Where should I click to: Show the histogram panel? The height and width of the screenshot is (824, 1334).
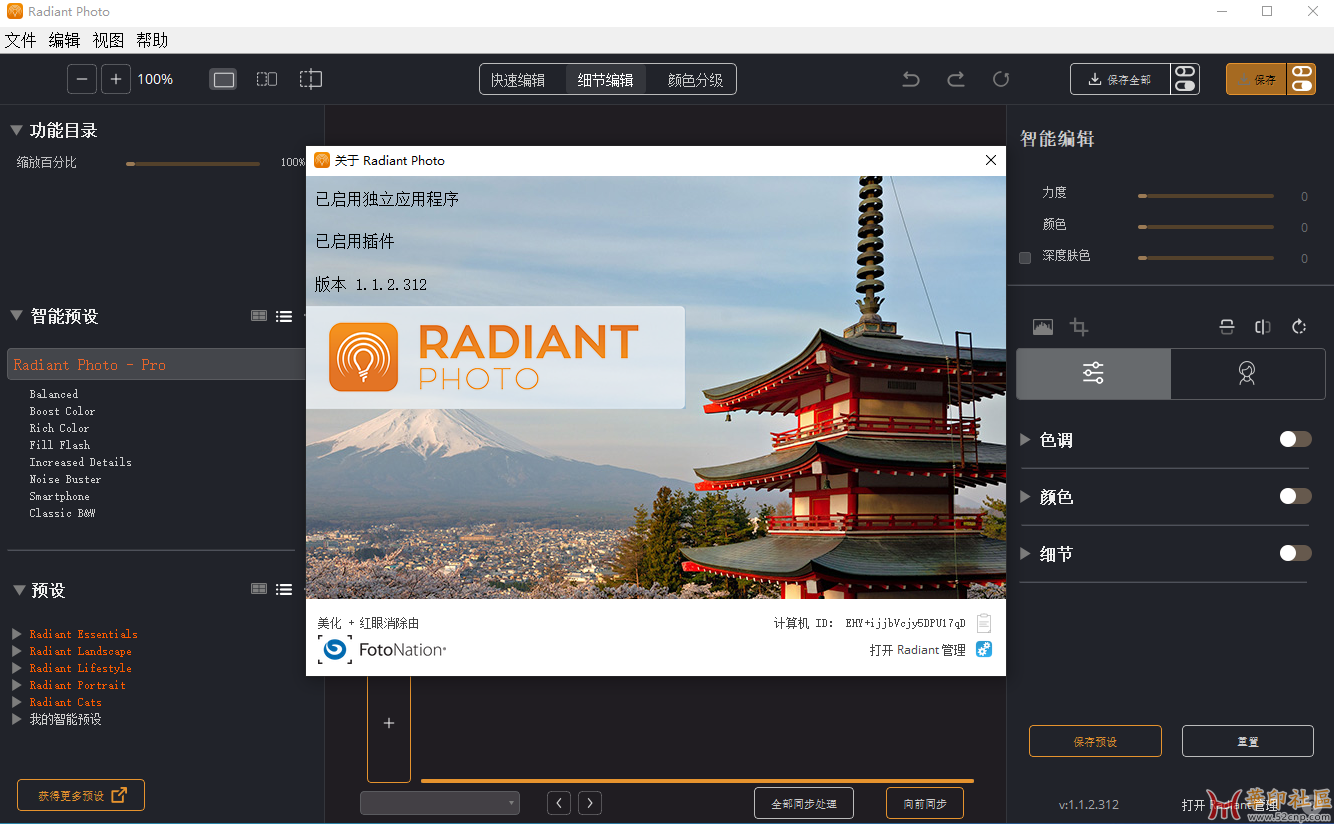pos(1043,327)
